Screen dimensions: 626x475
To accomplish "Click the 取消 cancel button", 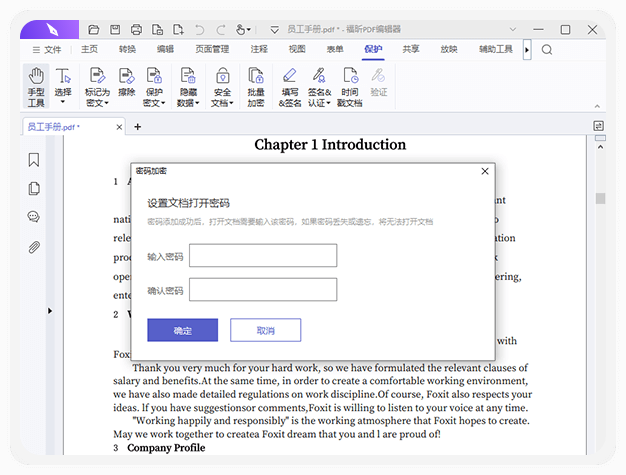I will coord(265,330).
